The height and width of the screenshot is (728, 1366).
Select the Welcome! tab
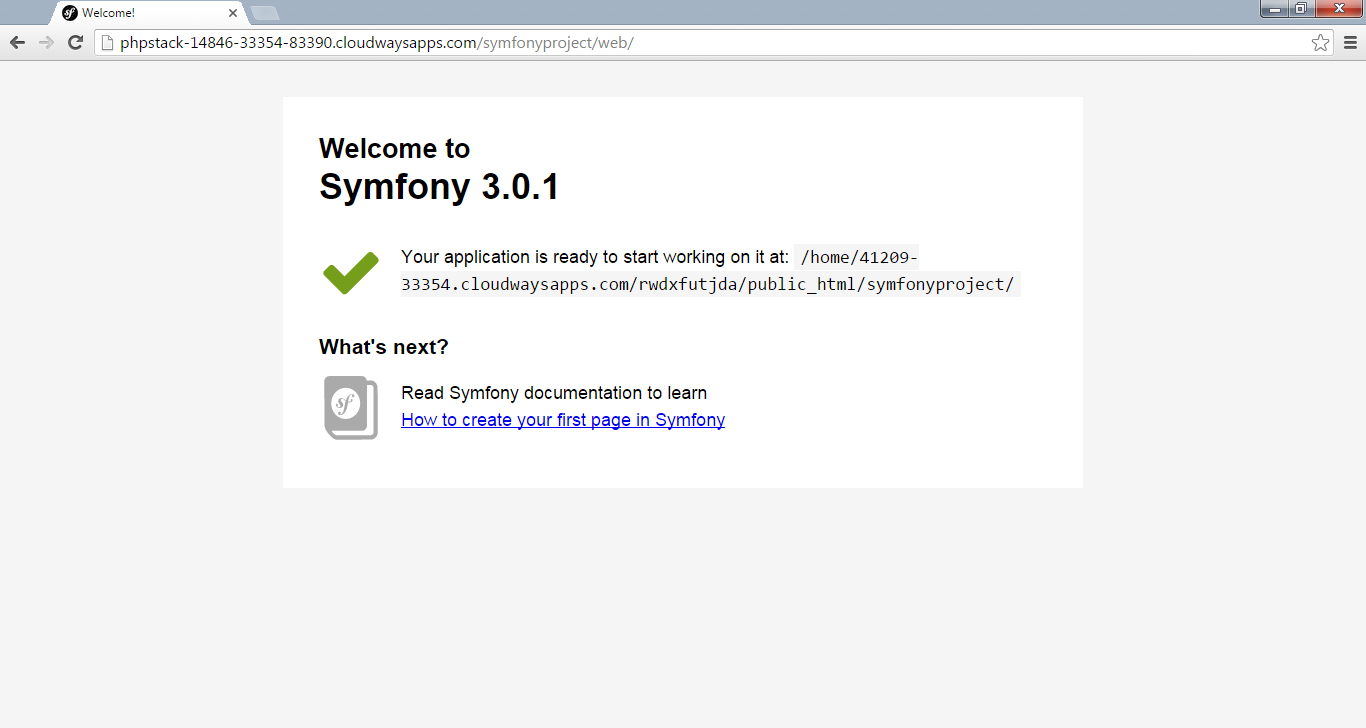pyautogui.click(x=150, y=13)
